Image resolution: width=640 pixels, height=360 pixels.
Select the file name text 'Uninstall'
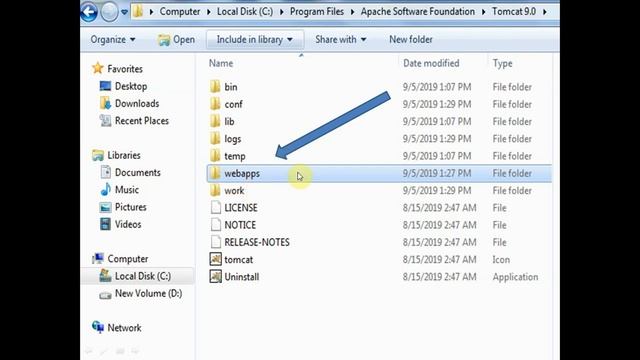242,277
